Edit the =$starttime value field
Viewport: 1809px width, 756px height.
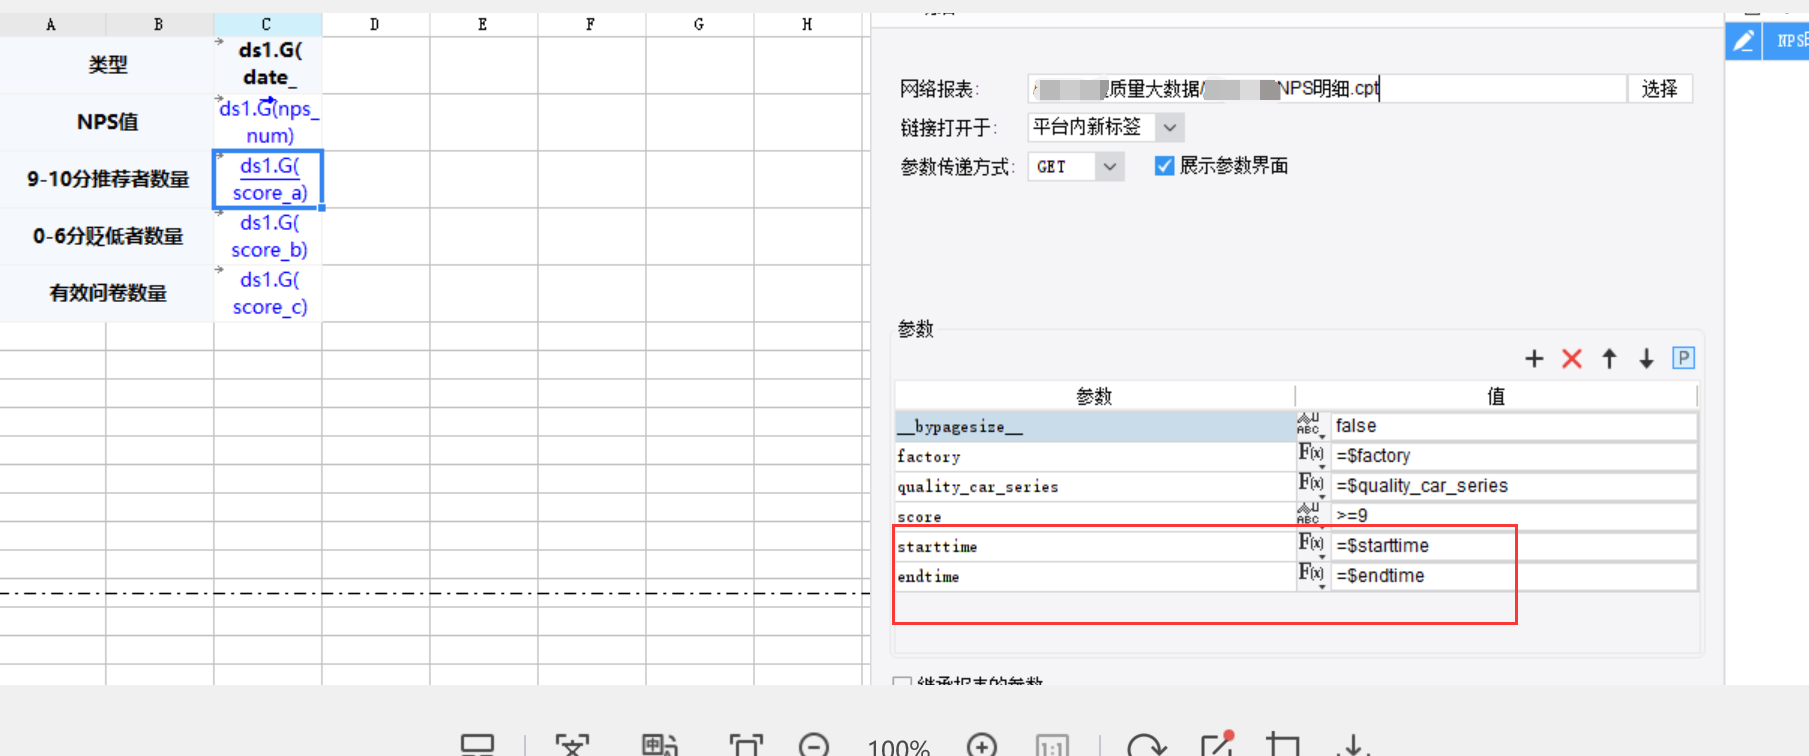(1514, 546)
